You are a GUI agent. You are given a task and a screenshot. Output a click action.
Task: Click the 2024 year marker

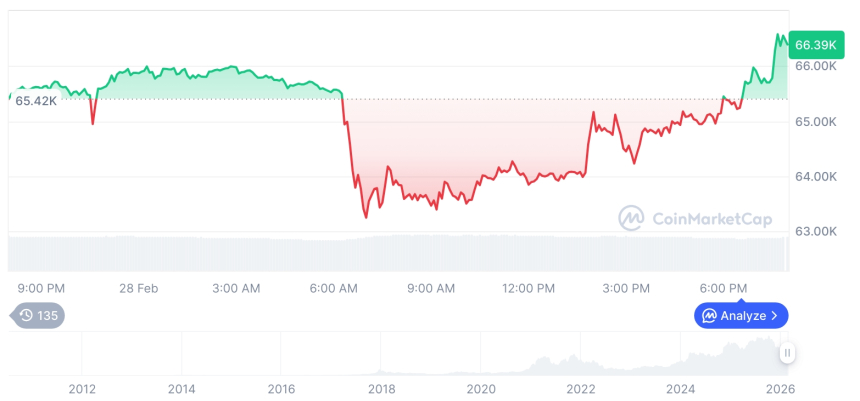coord(681,388)
